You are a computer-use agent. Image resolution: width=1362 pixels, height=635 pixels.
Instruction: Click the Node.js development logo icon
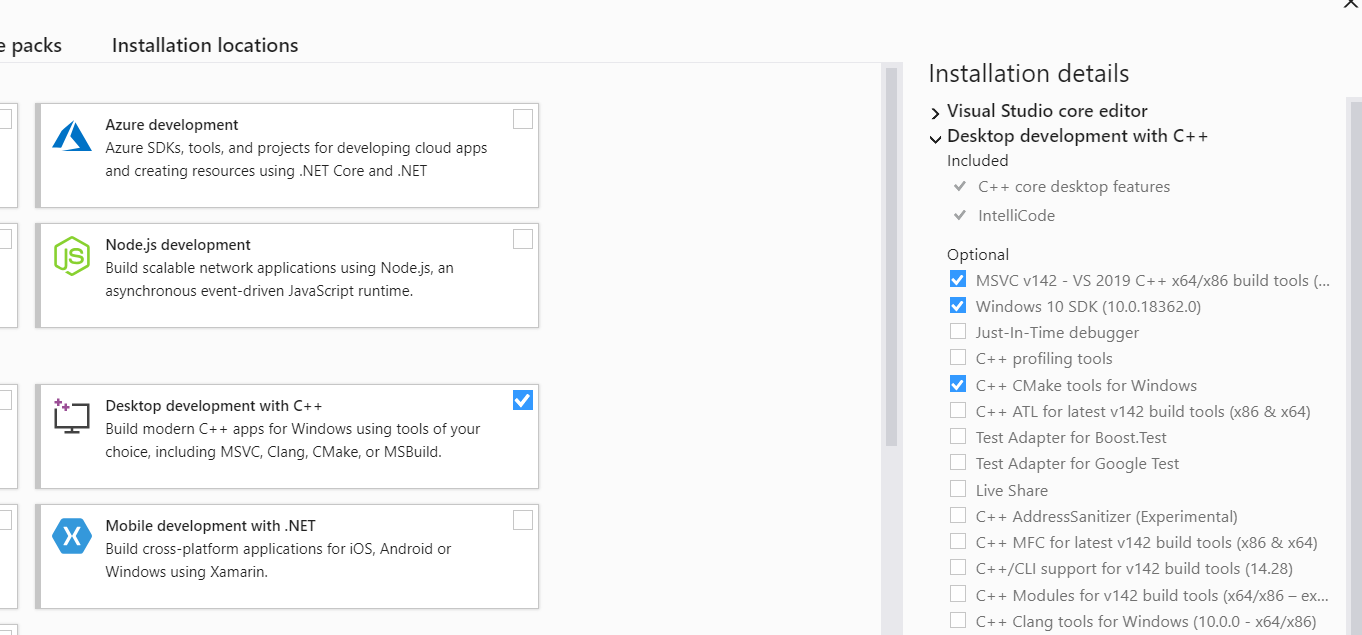click(x=72, y=256)
